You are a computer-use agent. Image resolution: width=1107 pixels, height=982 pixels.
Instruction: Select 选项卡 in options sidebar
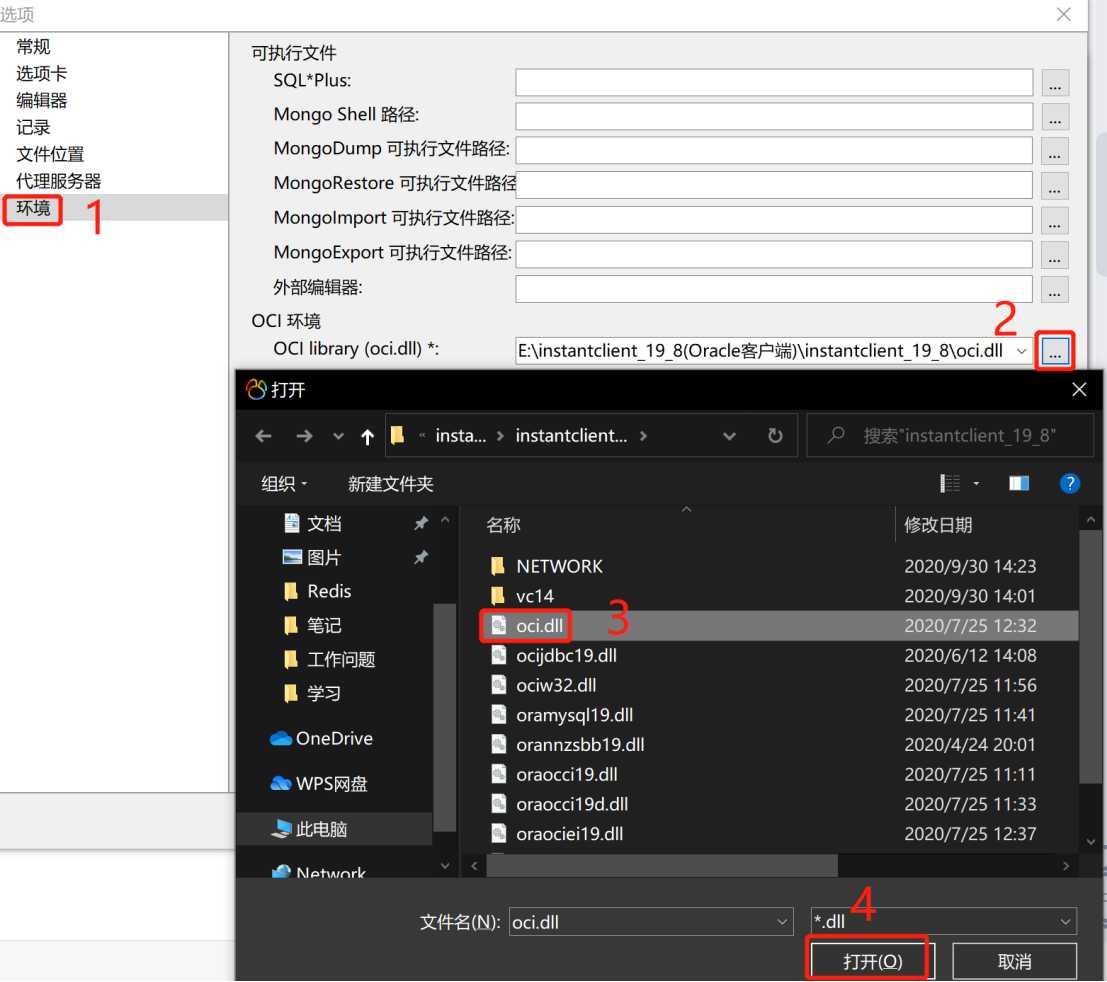[42, 73]
